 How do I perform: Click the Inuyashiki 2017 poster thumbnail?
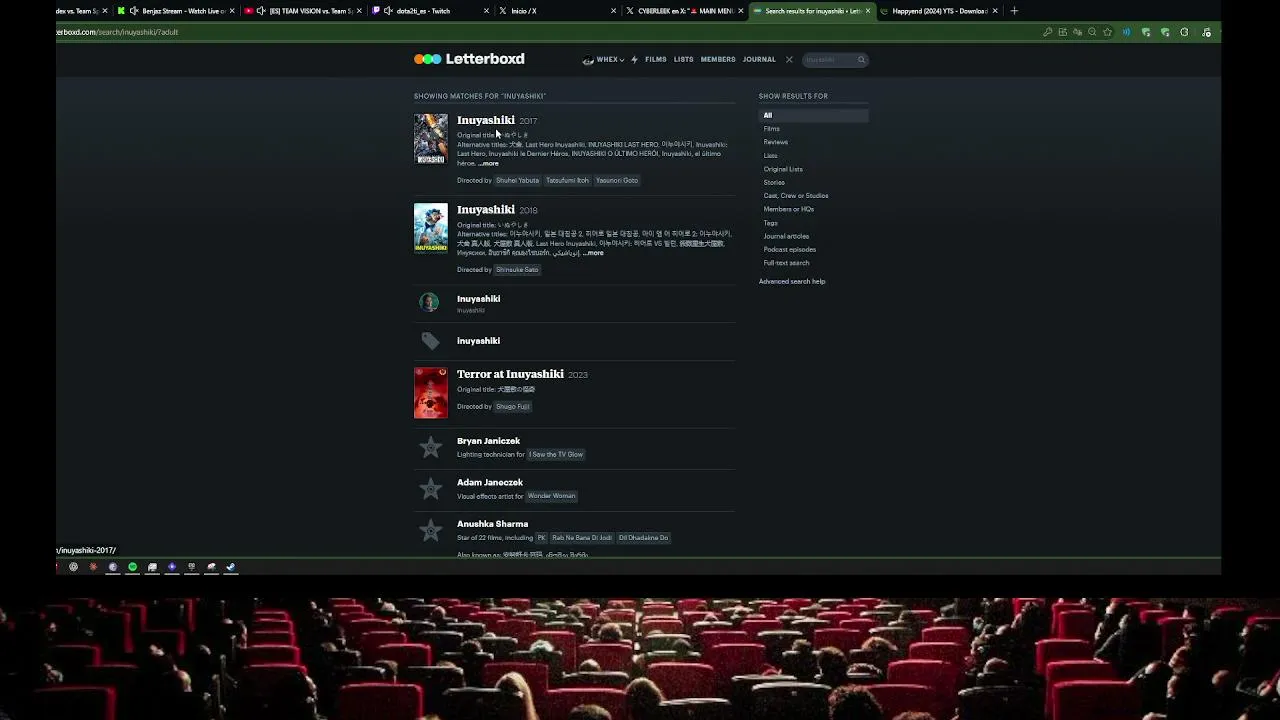pos(431,139)
